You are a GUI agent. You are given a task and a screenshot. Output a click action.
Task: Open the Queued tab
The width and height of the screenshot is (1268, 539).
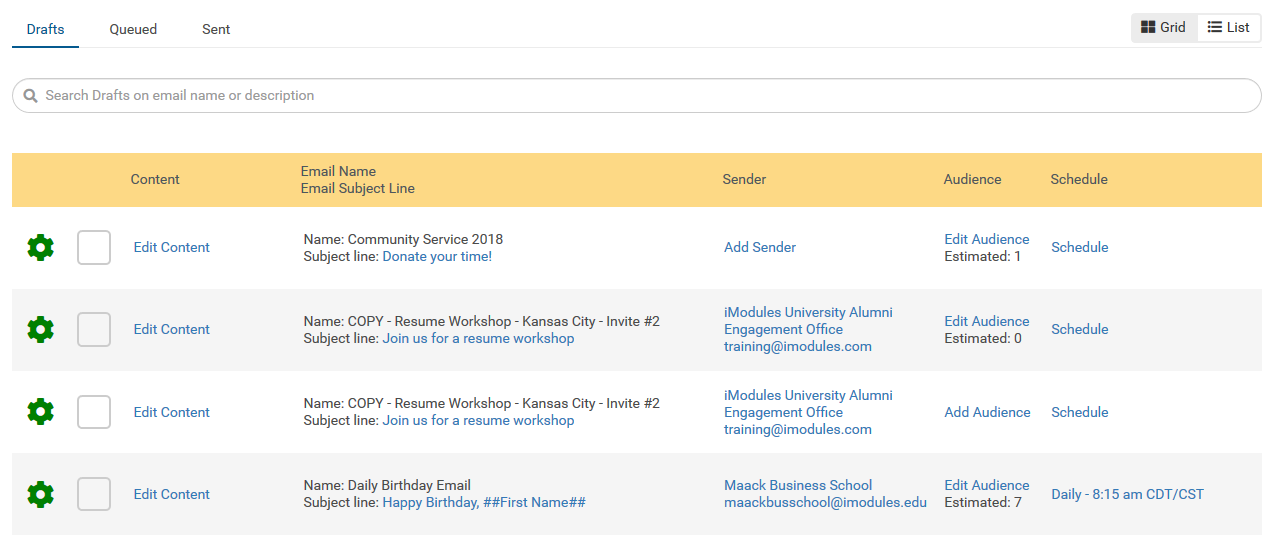133,29
